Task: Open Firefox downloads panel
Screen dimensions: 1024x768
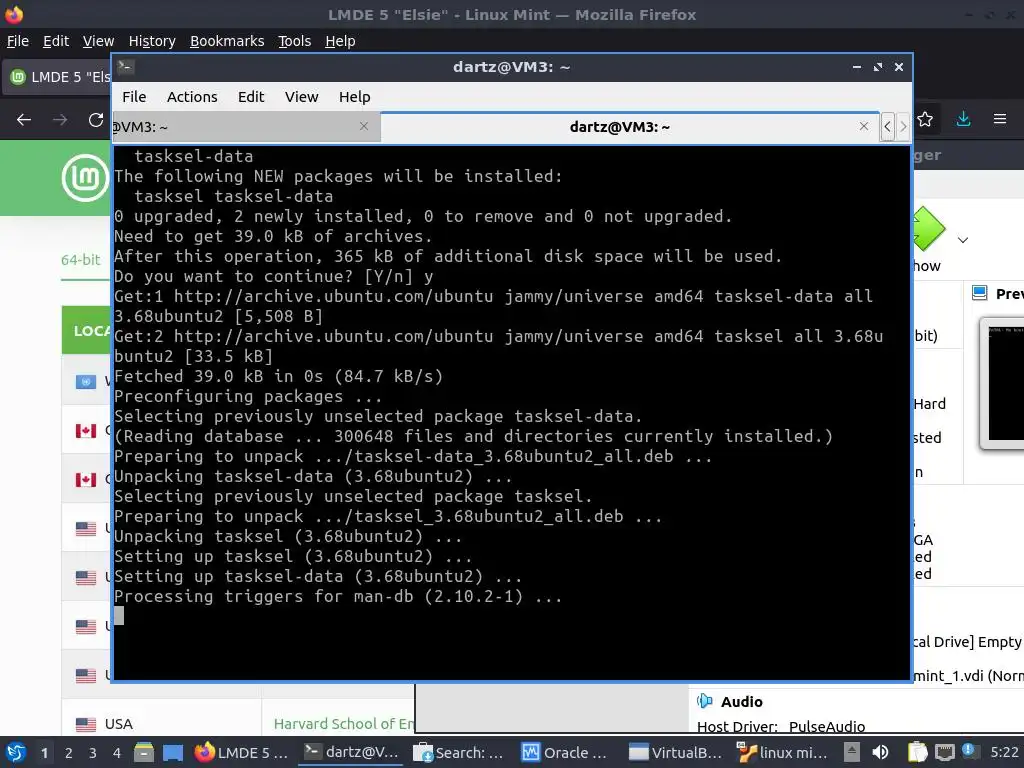Action: pyautogui.click(x=963, y=119)
